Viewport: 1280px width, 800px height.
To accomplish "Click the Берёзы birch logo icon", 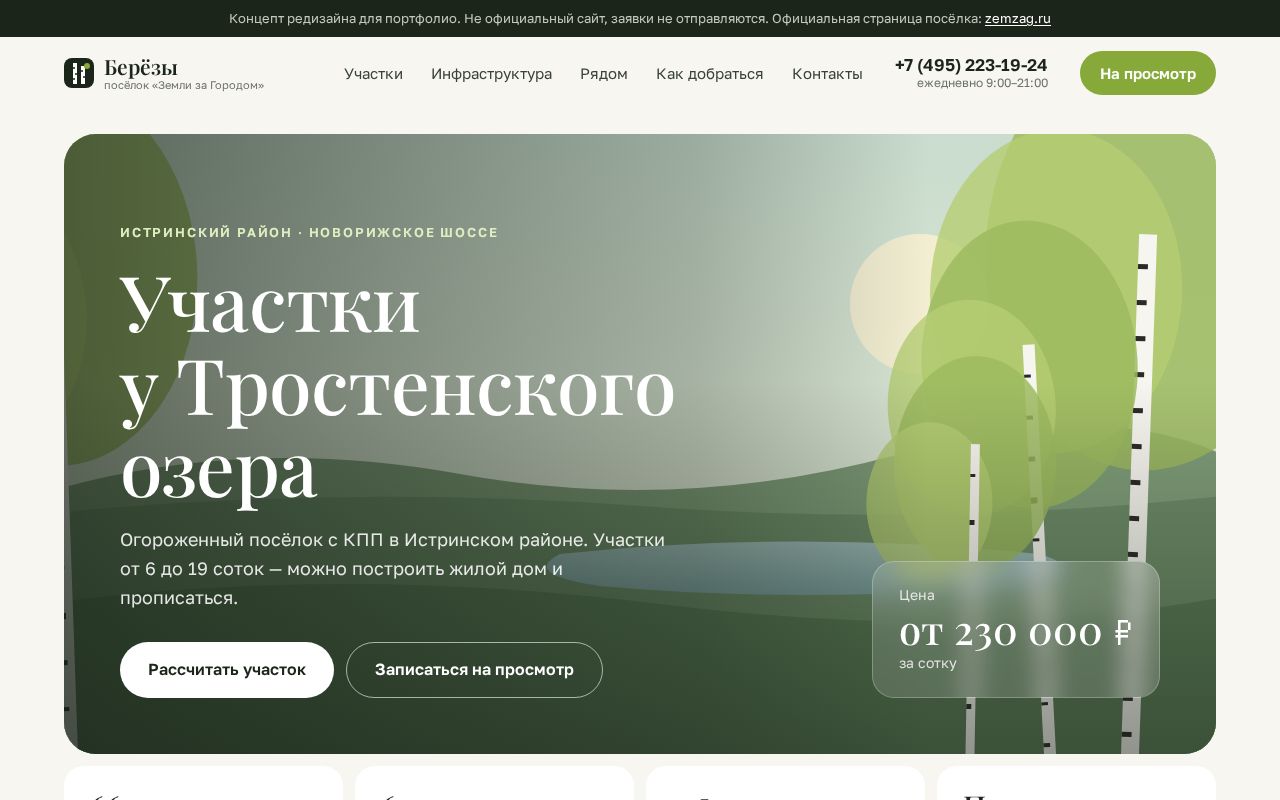I will pos(79,73).
